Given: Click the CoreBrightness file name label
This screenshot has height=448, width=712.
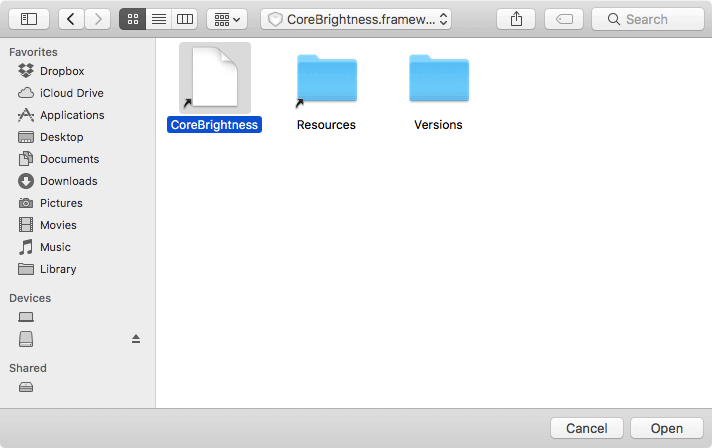Looking at the screenshot, I should pos(214,125).
